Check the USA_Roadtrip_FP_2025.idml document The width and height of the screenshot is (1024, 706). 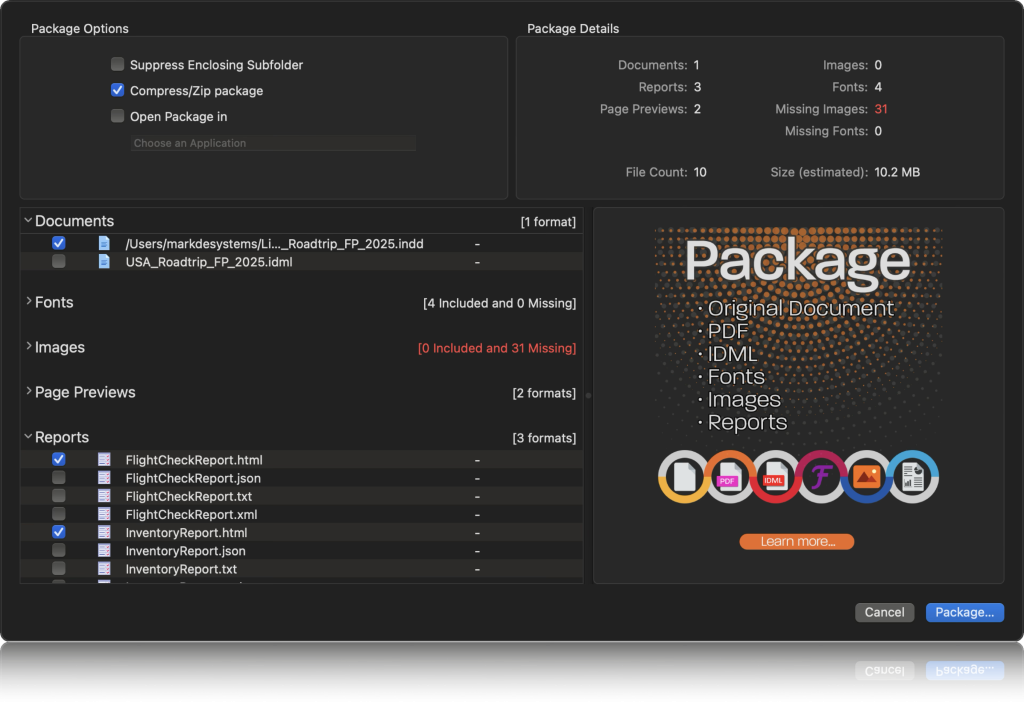pos(59,261)
